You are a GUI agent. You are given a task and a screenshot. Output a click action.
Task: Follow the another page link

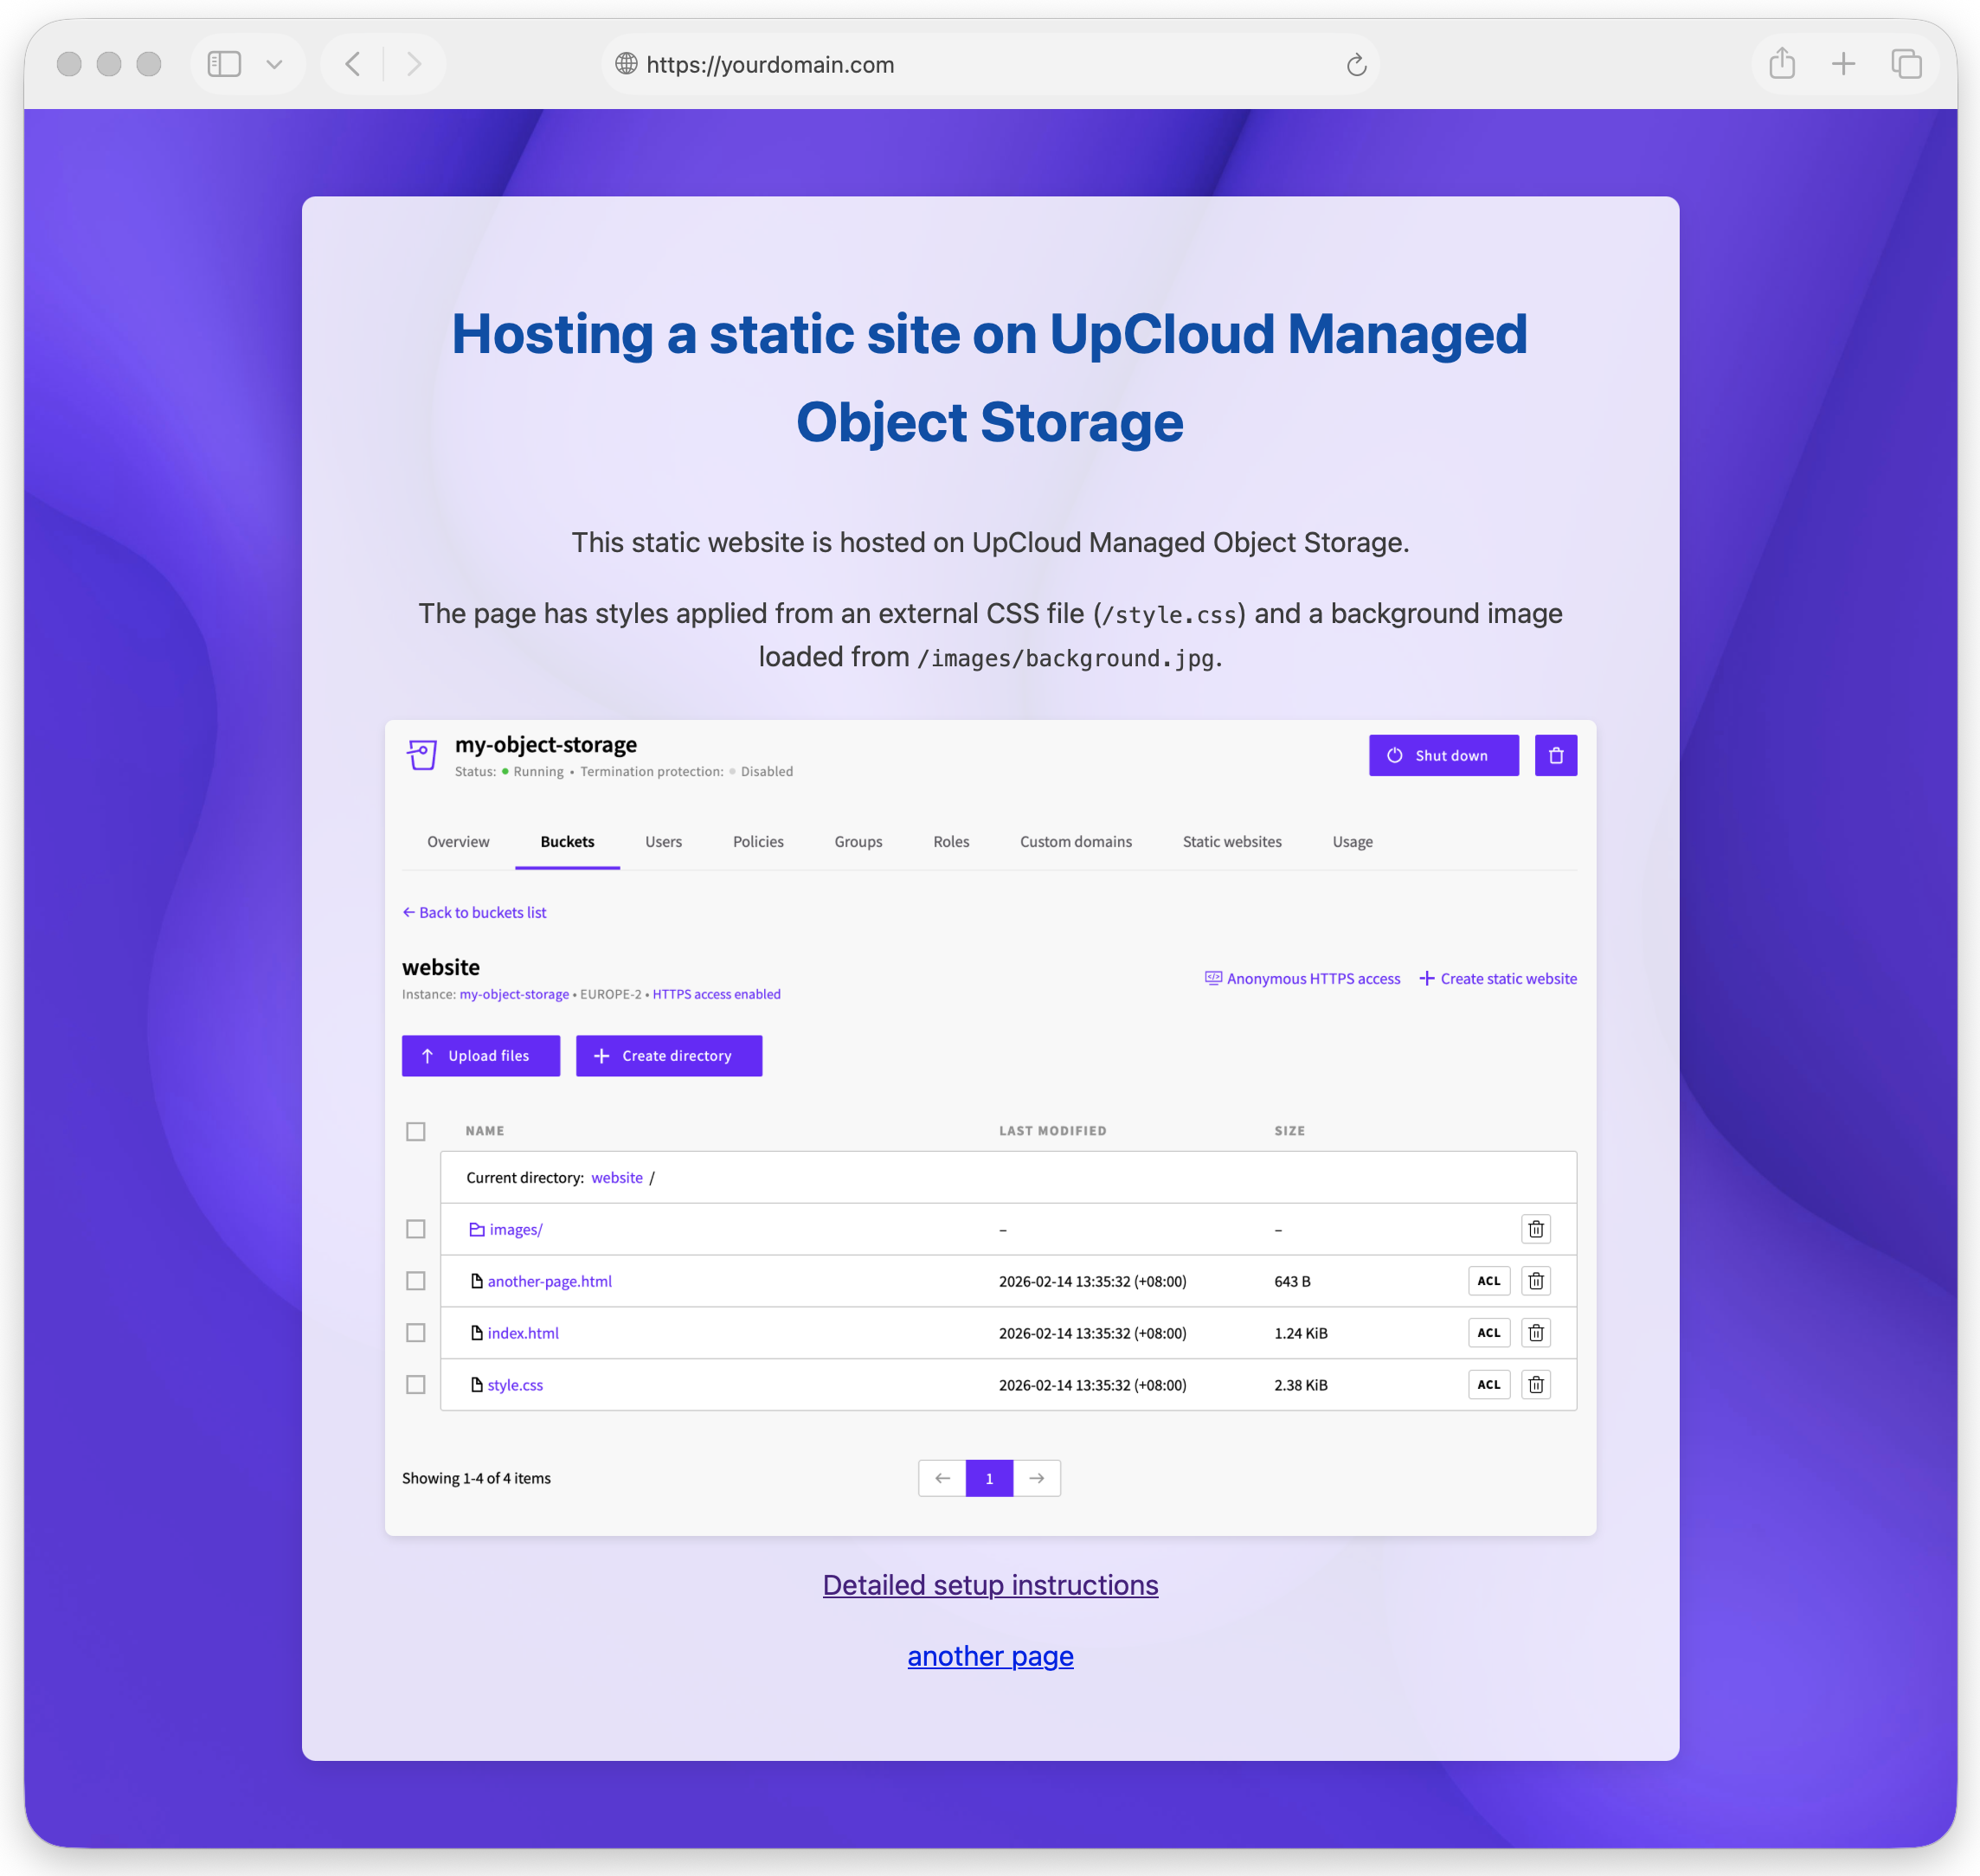(x=990, y=1656)
